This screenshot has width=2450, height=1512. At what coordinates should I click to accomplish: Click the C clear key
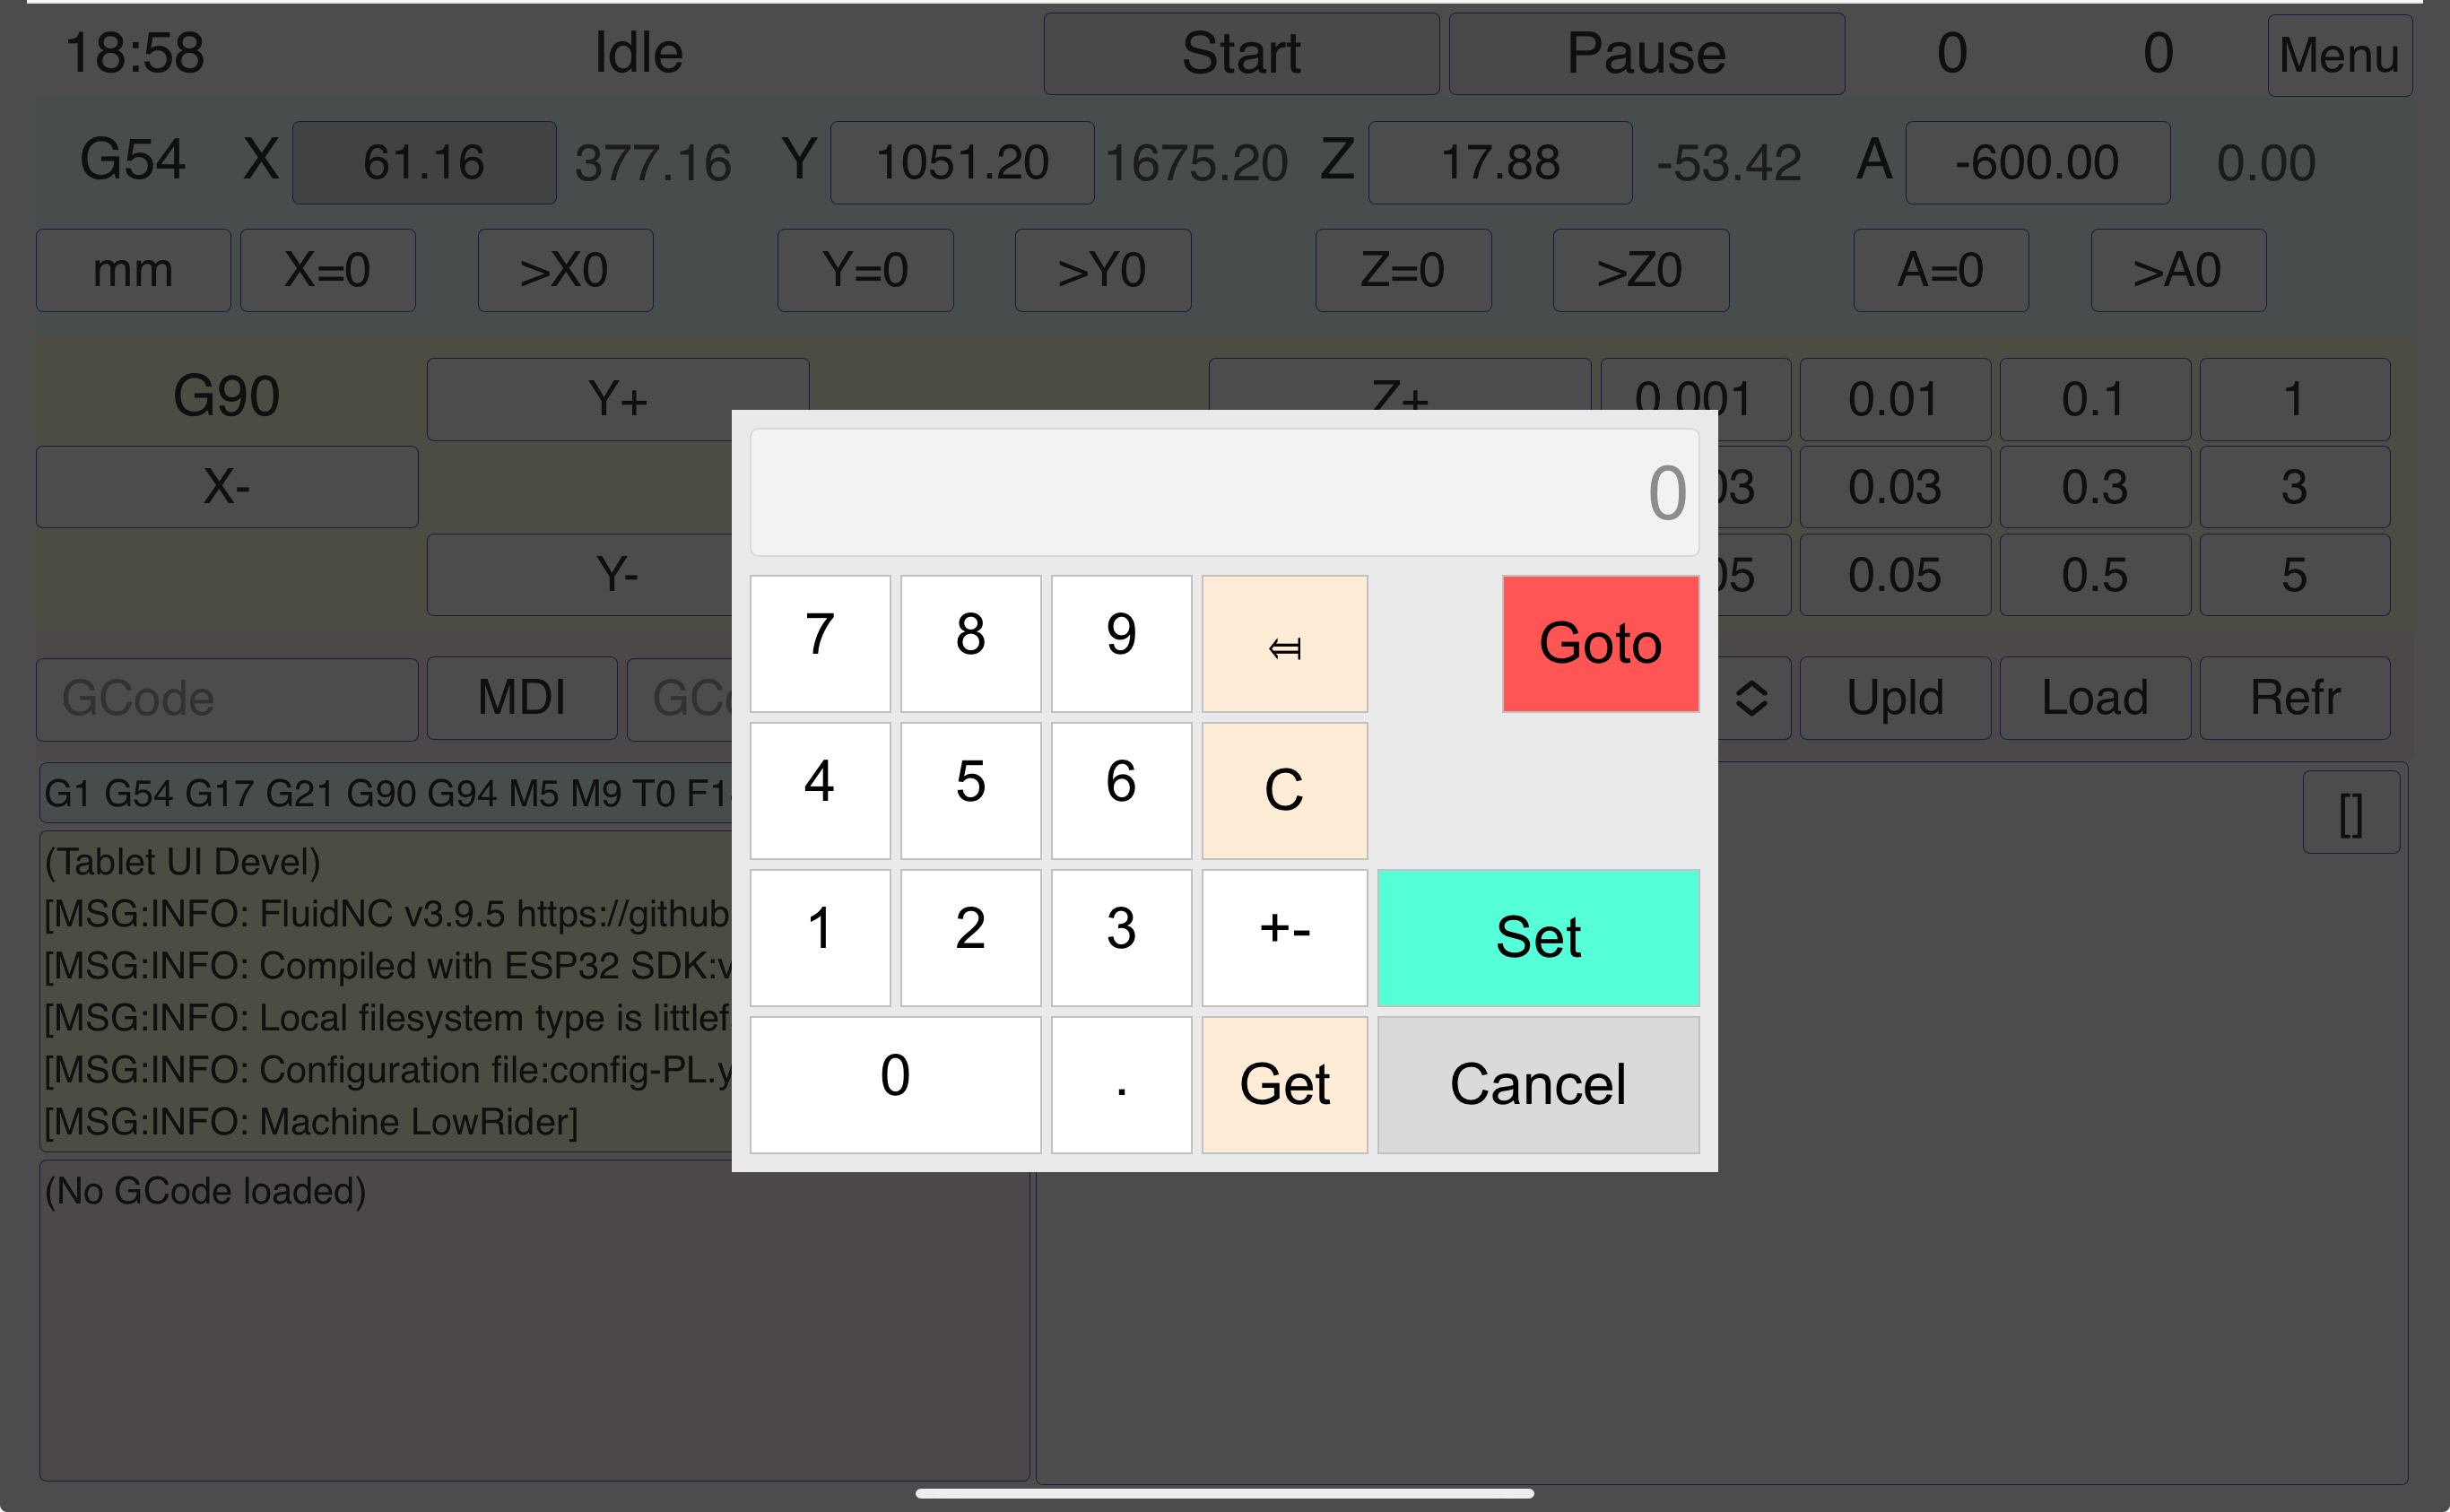[x=1284, y=790]
